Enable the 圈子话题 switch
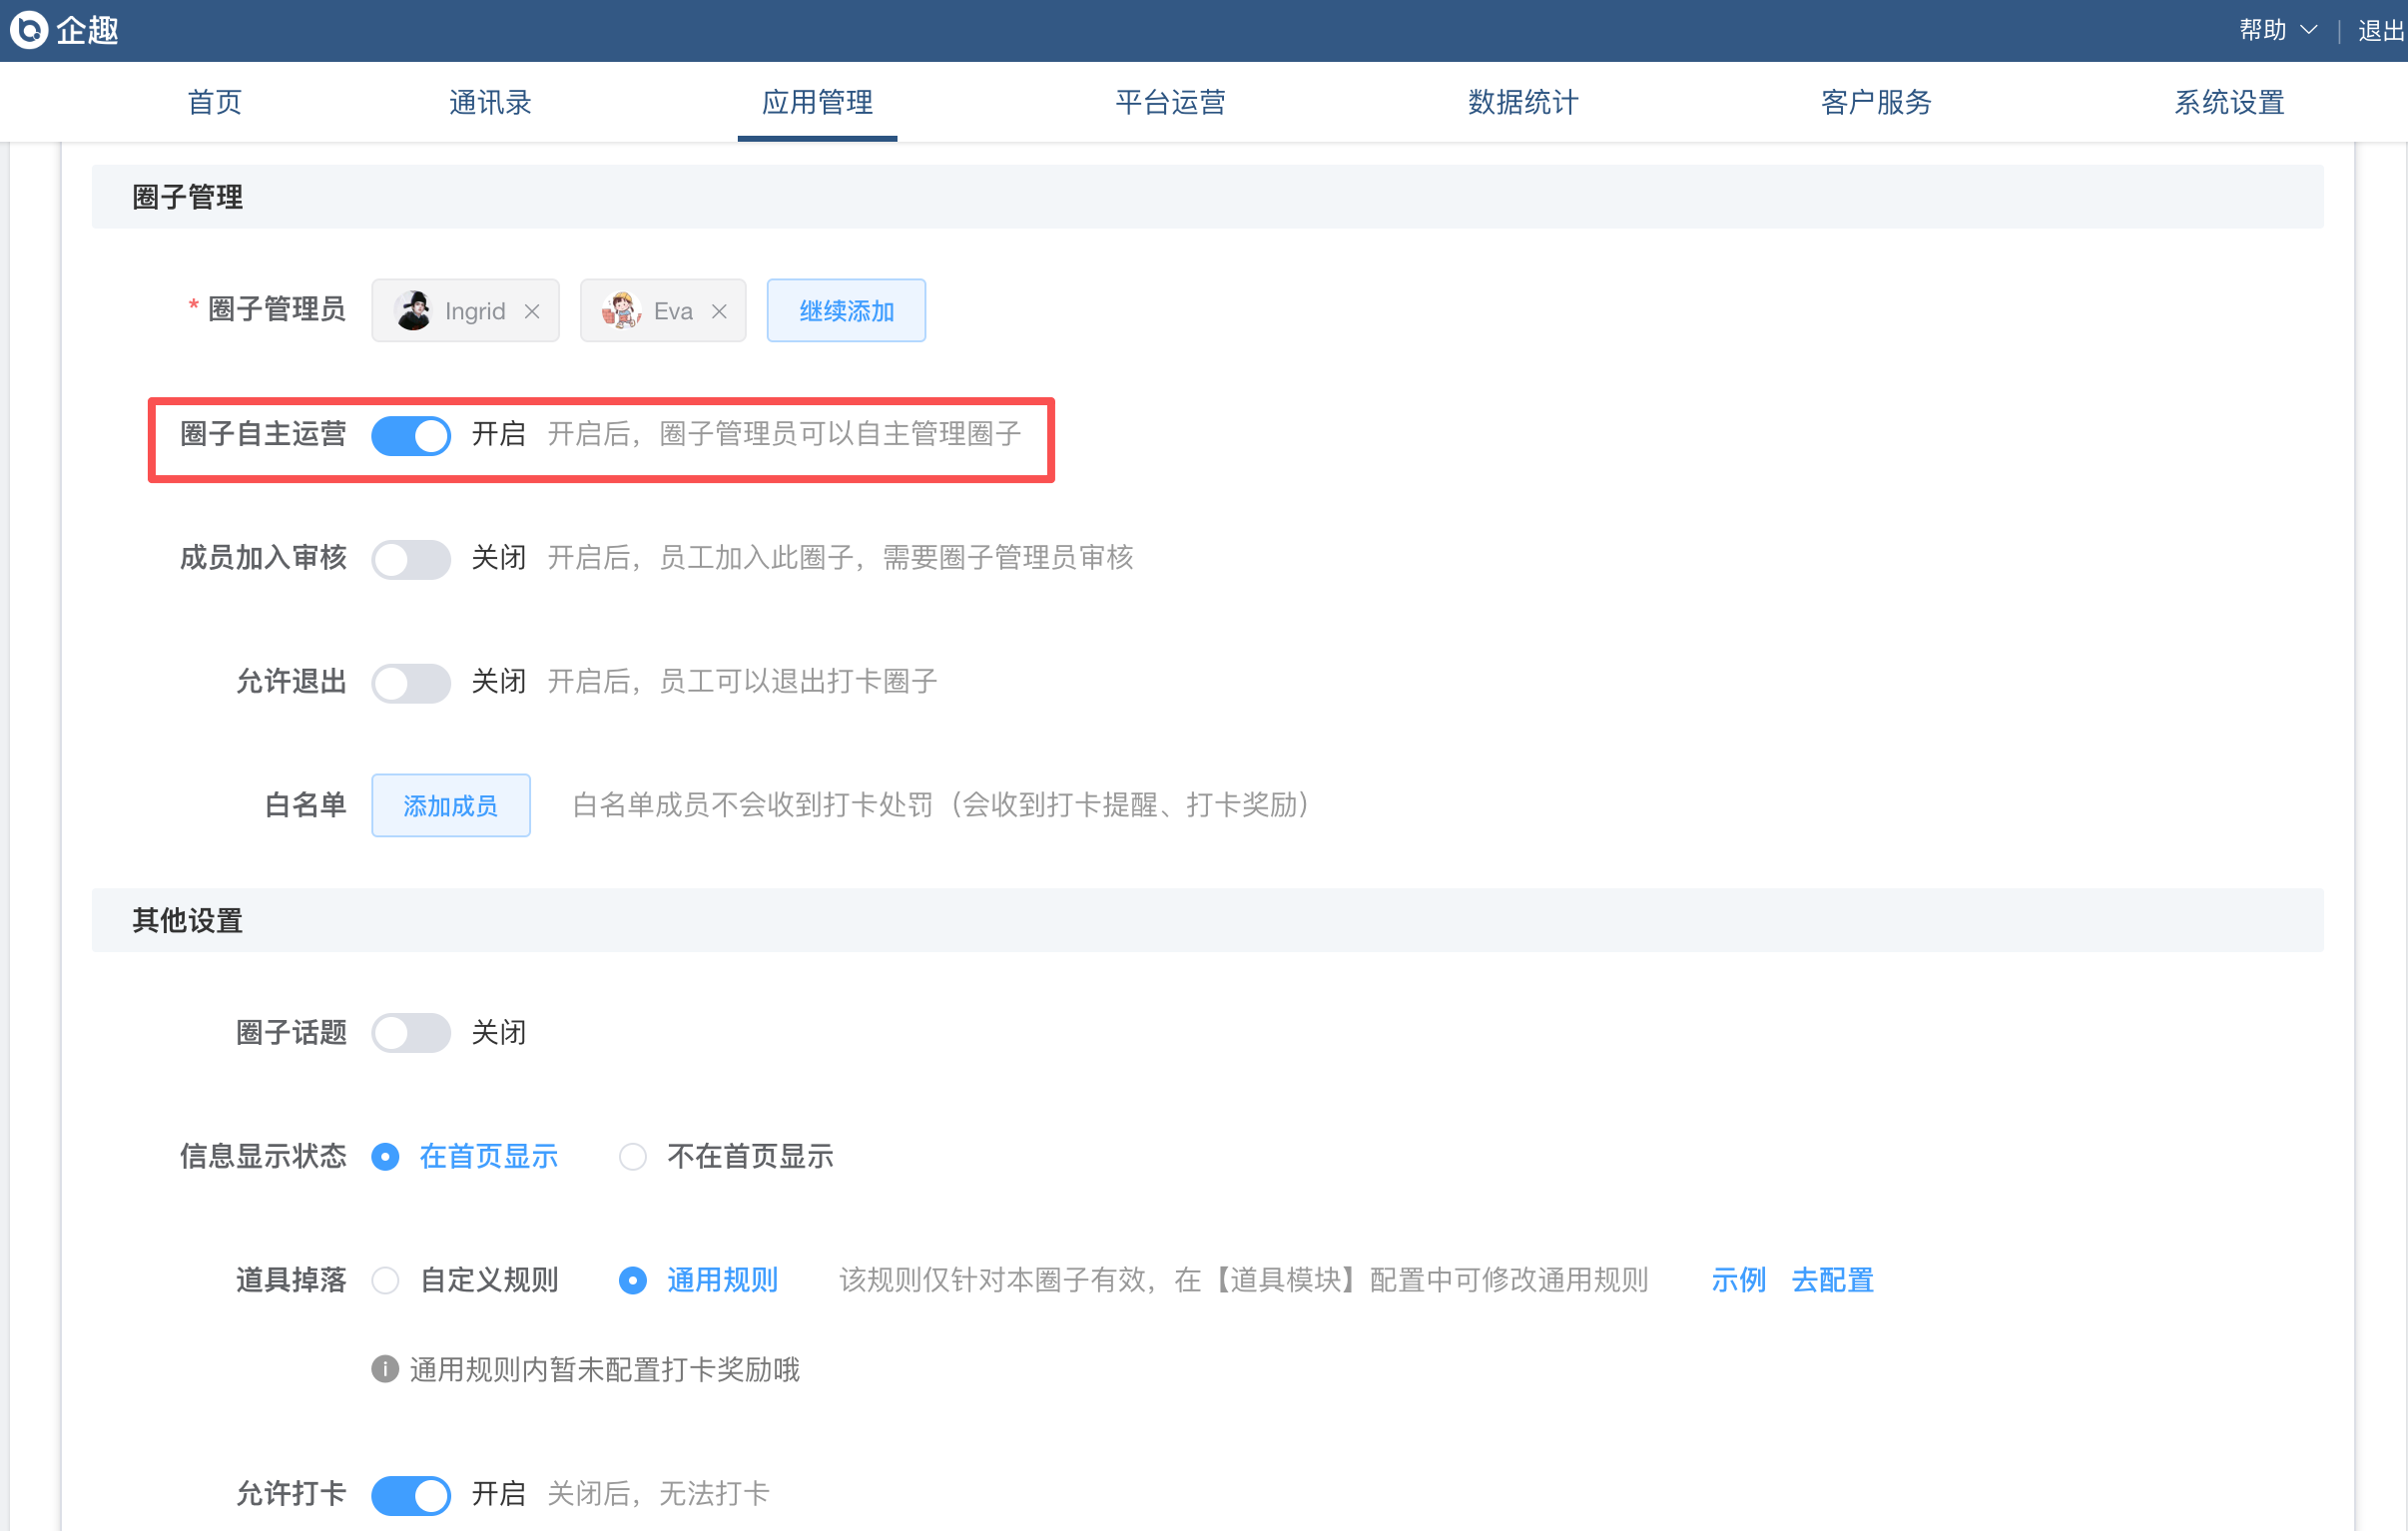2408x1531 pixels. pos(411,1033)
